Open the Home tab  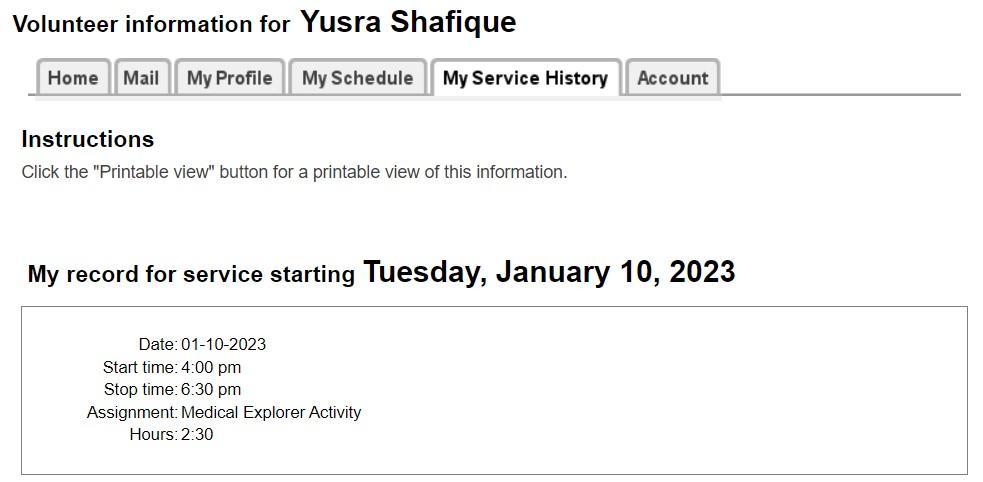(73, 78)
